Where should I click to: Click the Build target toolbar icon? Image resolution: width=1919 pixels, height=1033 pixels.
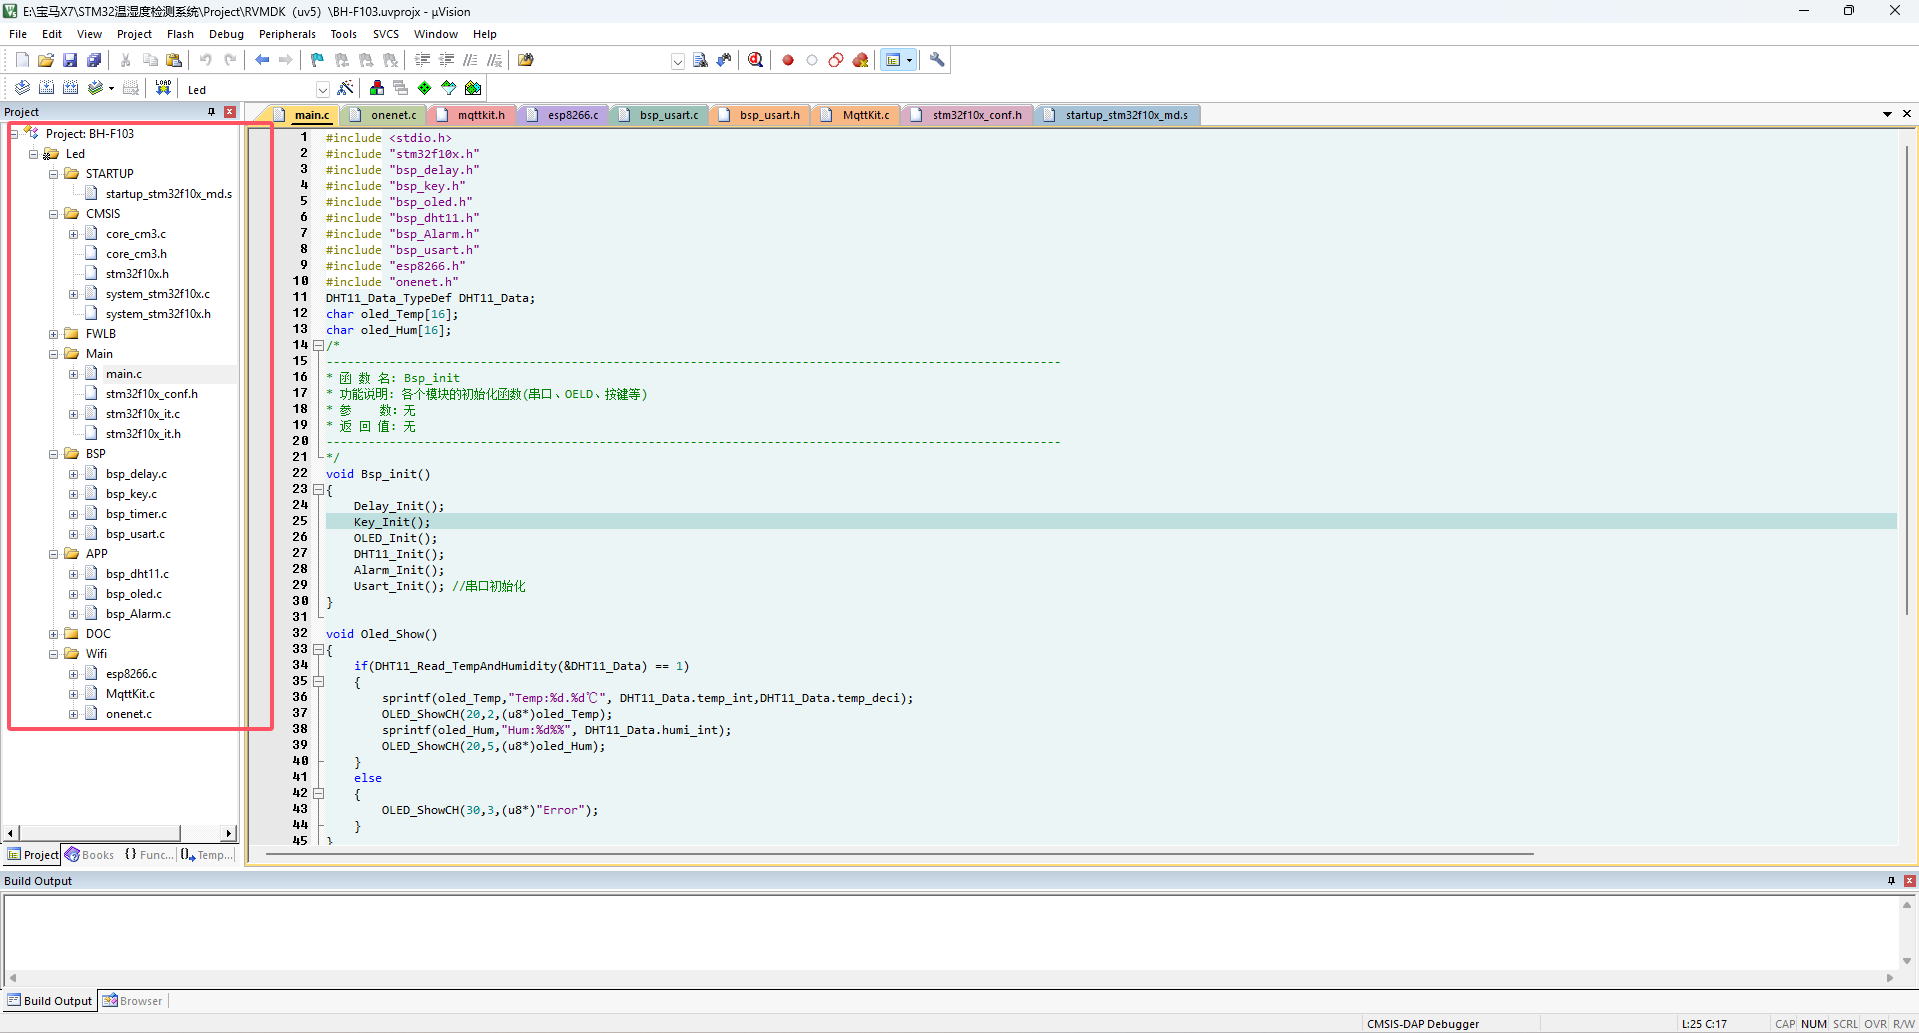pyautogui.click(x=46, y=88)
